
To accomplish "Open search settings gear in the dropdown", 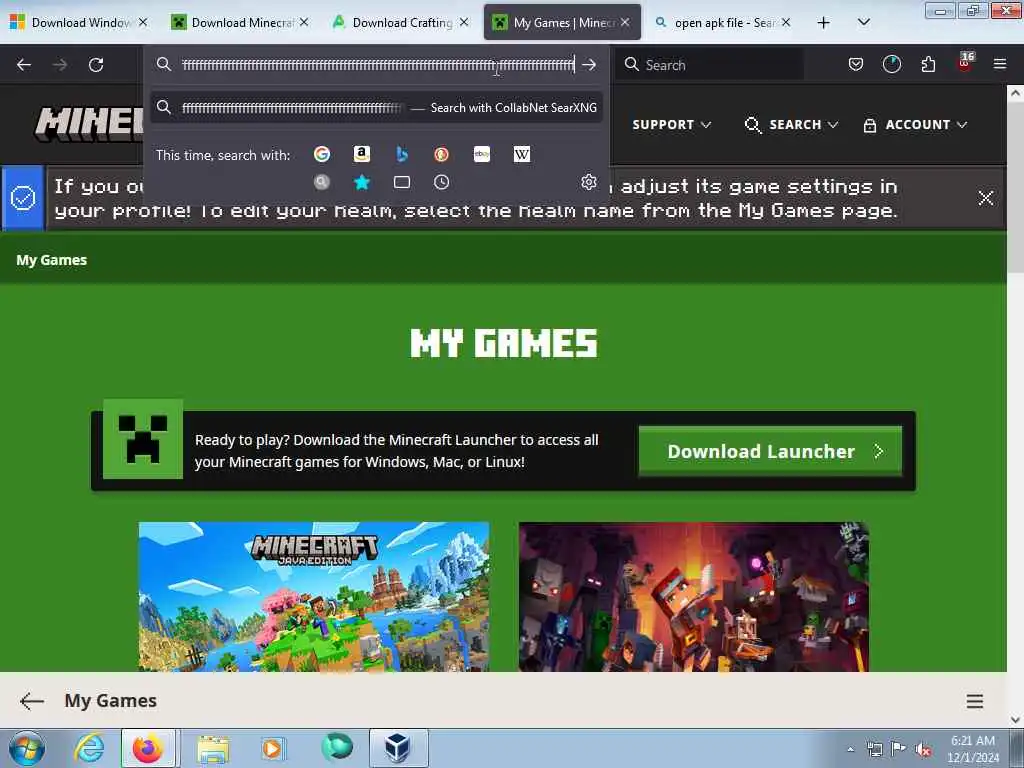I will 588,182.
